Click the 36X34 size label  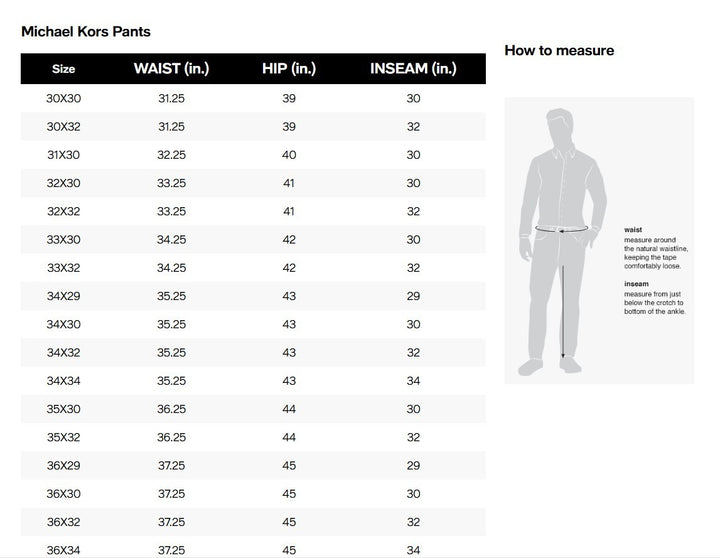(63, 550)
